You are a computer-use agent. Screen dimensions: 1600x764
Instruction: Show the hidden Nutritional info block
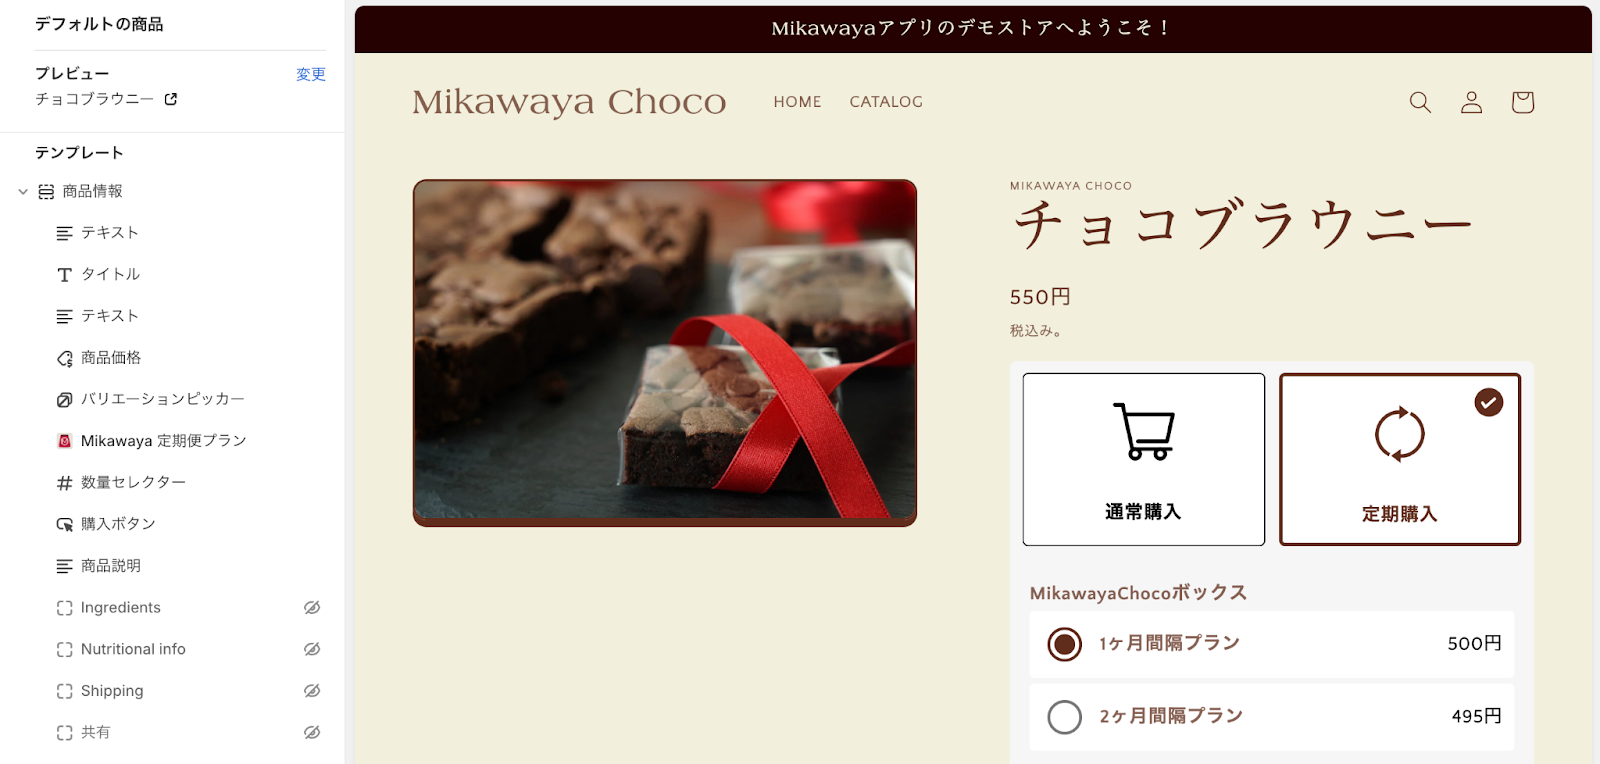pyautogui.click(x=312, y=649)
